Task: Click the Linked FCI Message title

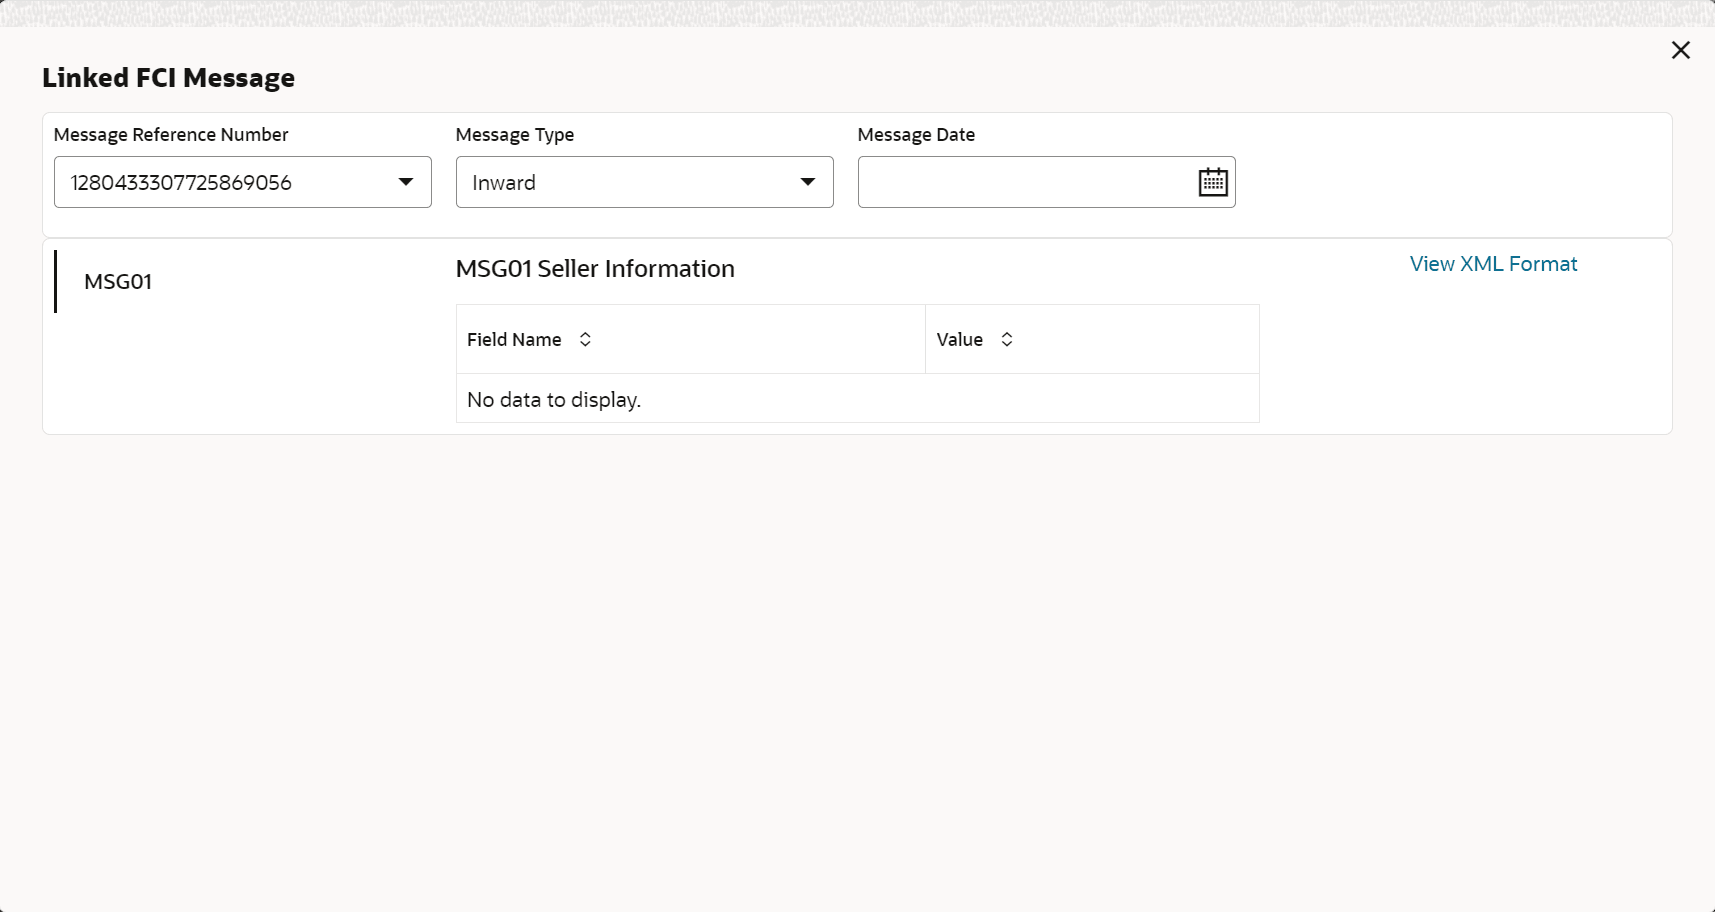Action: (x=168, y=78)
